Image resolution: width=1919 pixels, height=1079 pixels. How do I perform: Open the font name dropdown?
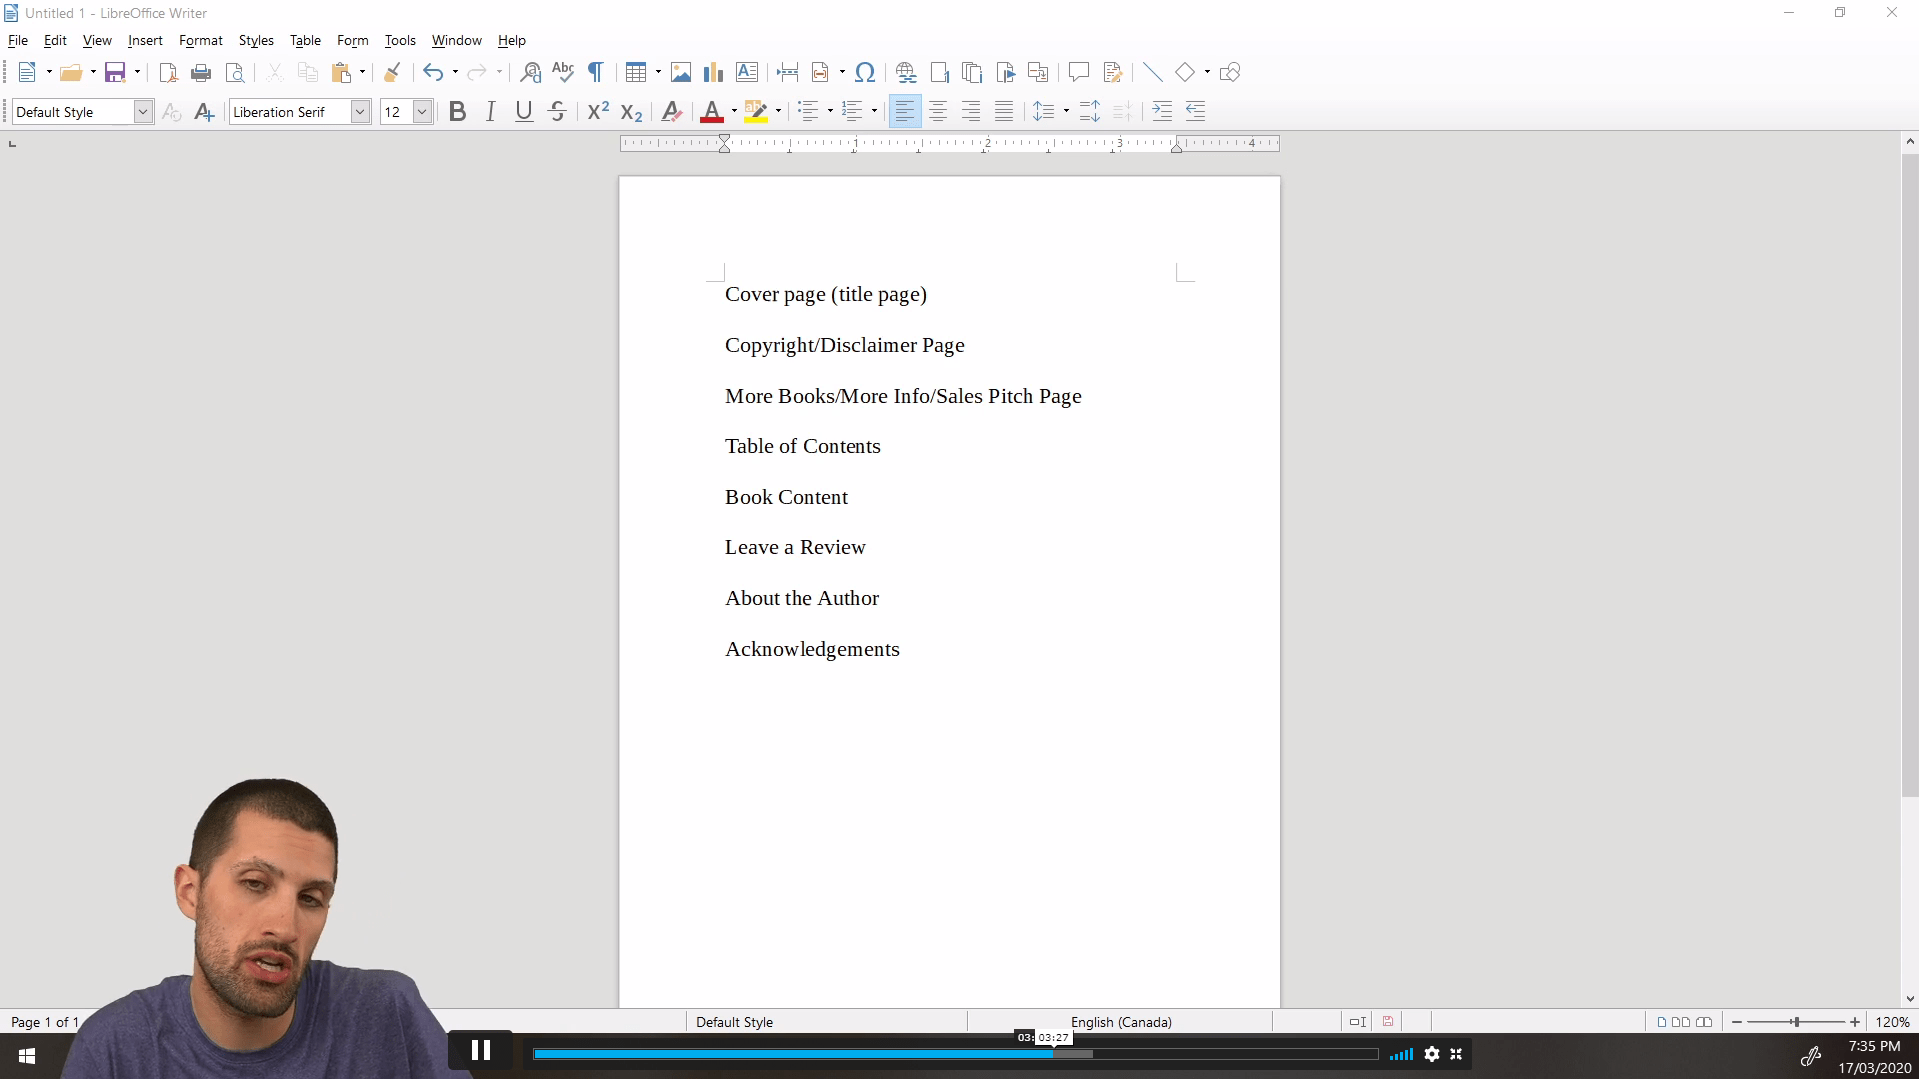[360, 111]
